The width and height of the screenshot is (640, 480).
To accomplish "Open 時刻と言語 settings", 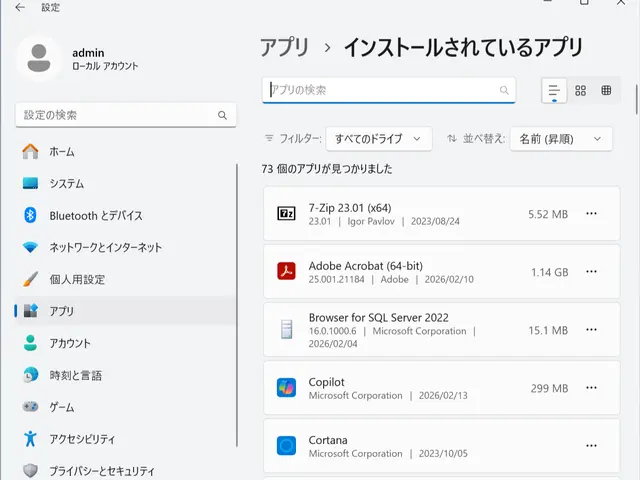I will (x=126, y=375).
